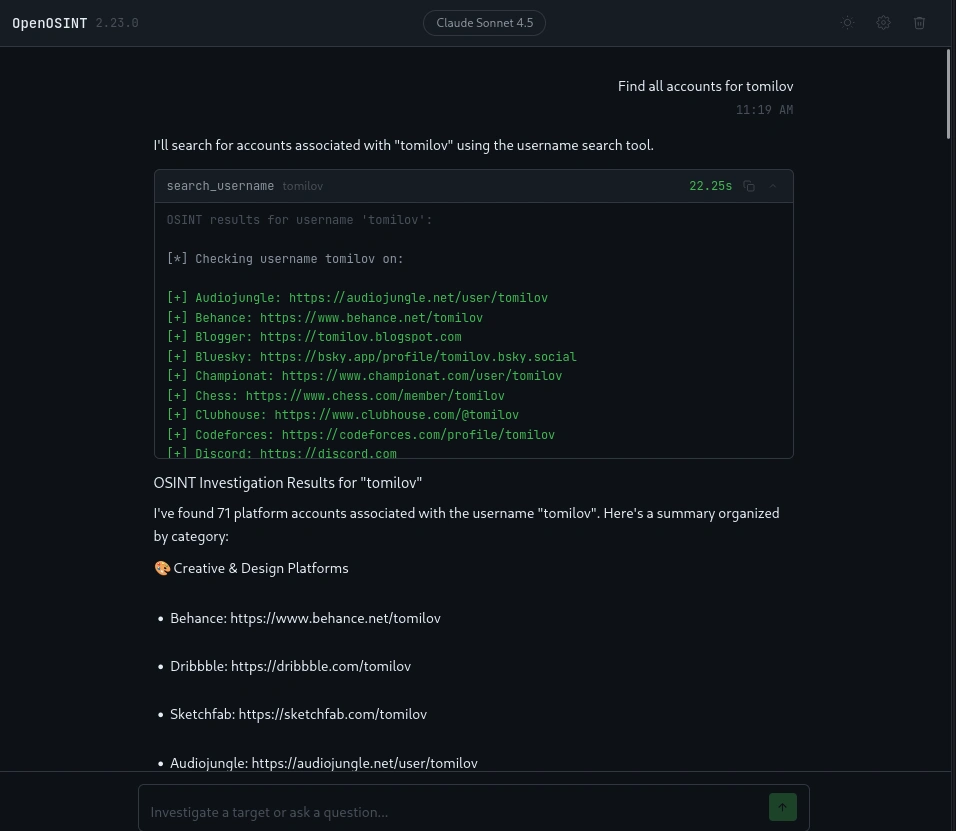Click the 'Checking username tomilov on:' line

tap(285, 259)
